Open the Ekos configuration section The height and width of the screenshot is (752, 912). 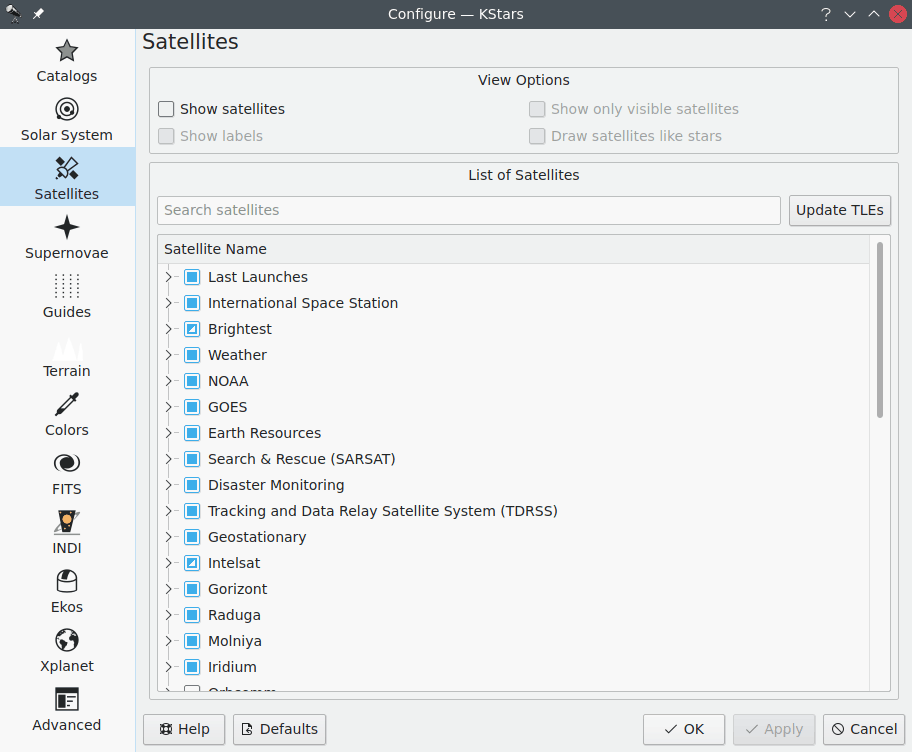[x=66, y=590]
